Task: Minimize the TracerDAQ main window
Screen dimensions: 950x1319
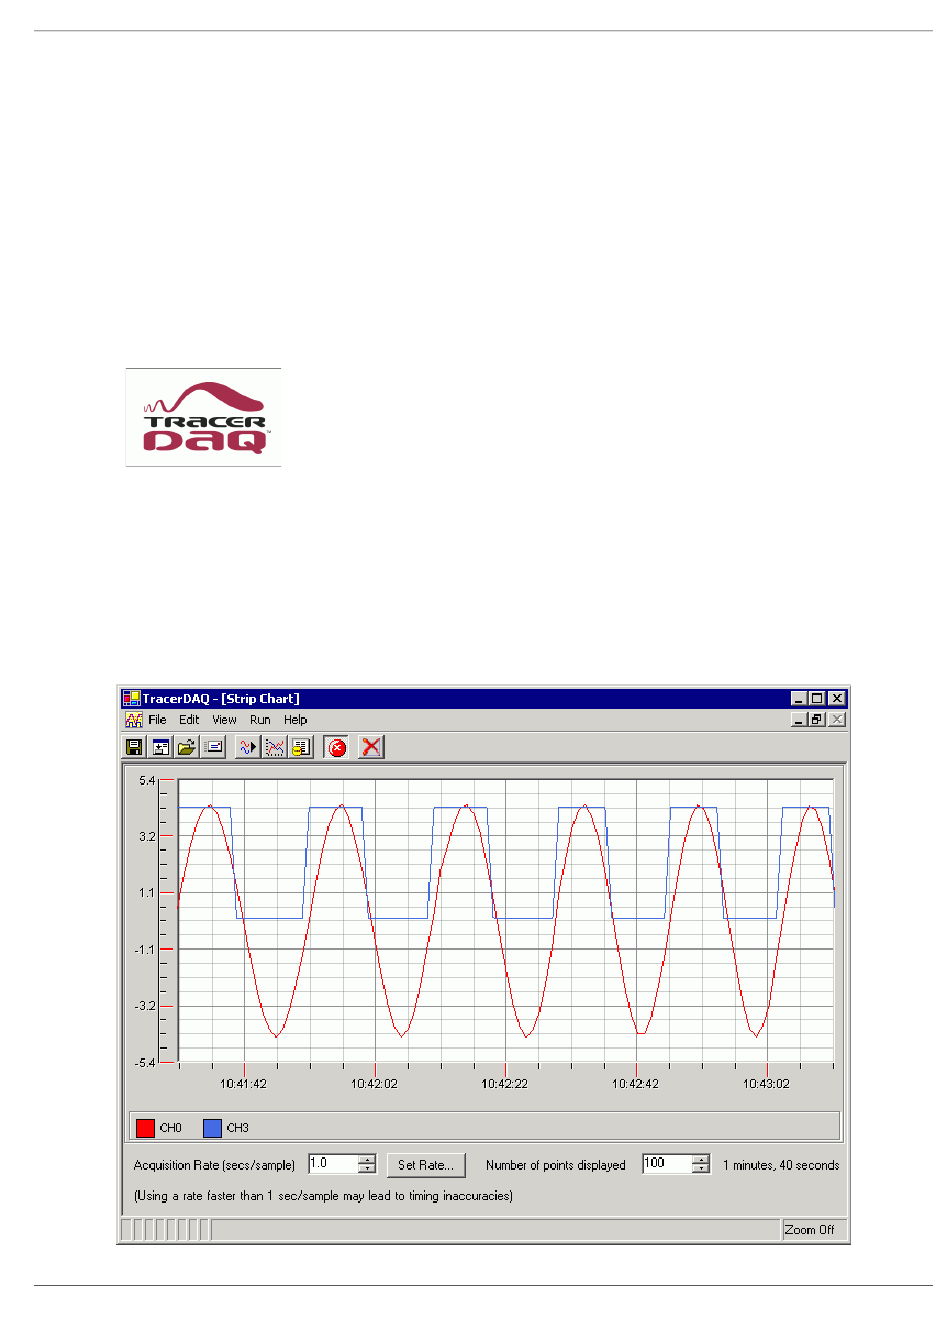Action: click(799, 698)
